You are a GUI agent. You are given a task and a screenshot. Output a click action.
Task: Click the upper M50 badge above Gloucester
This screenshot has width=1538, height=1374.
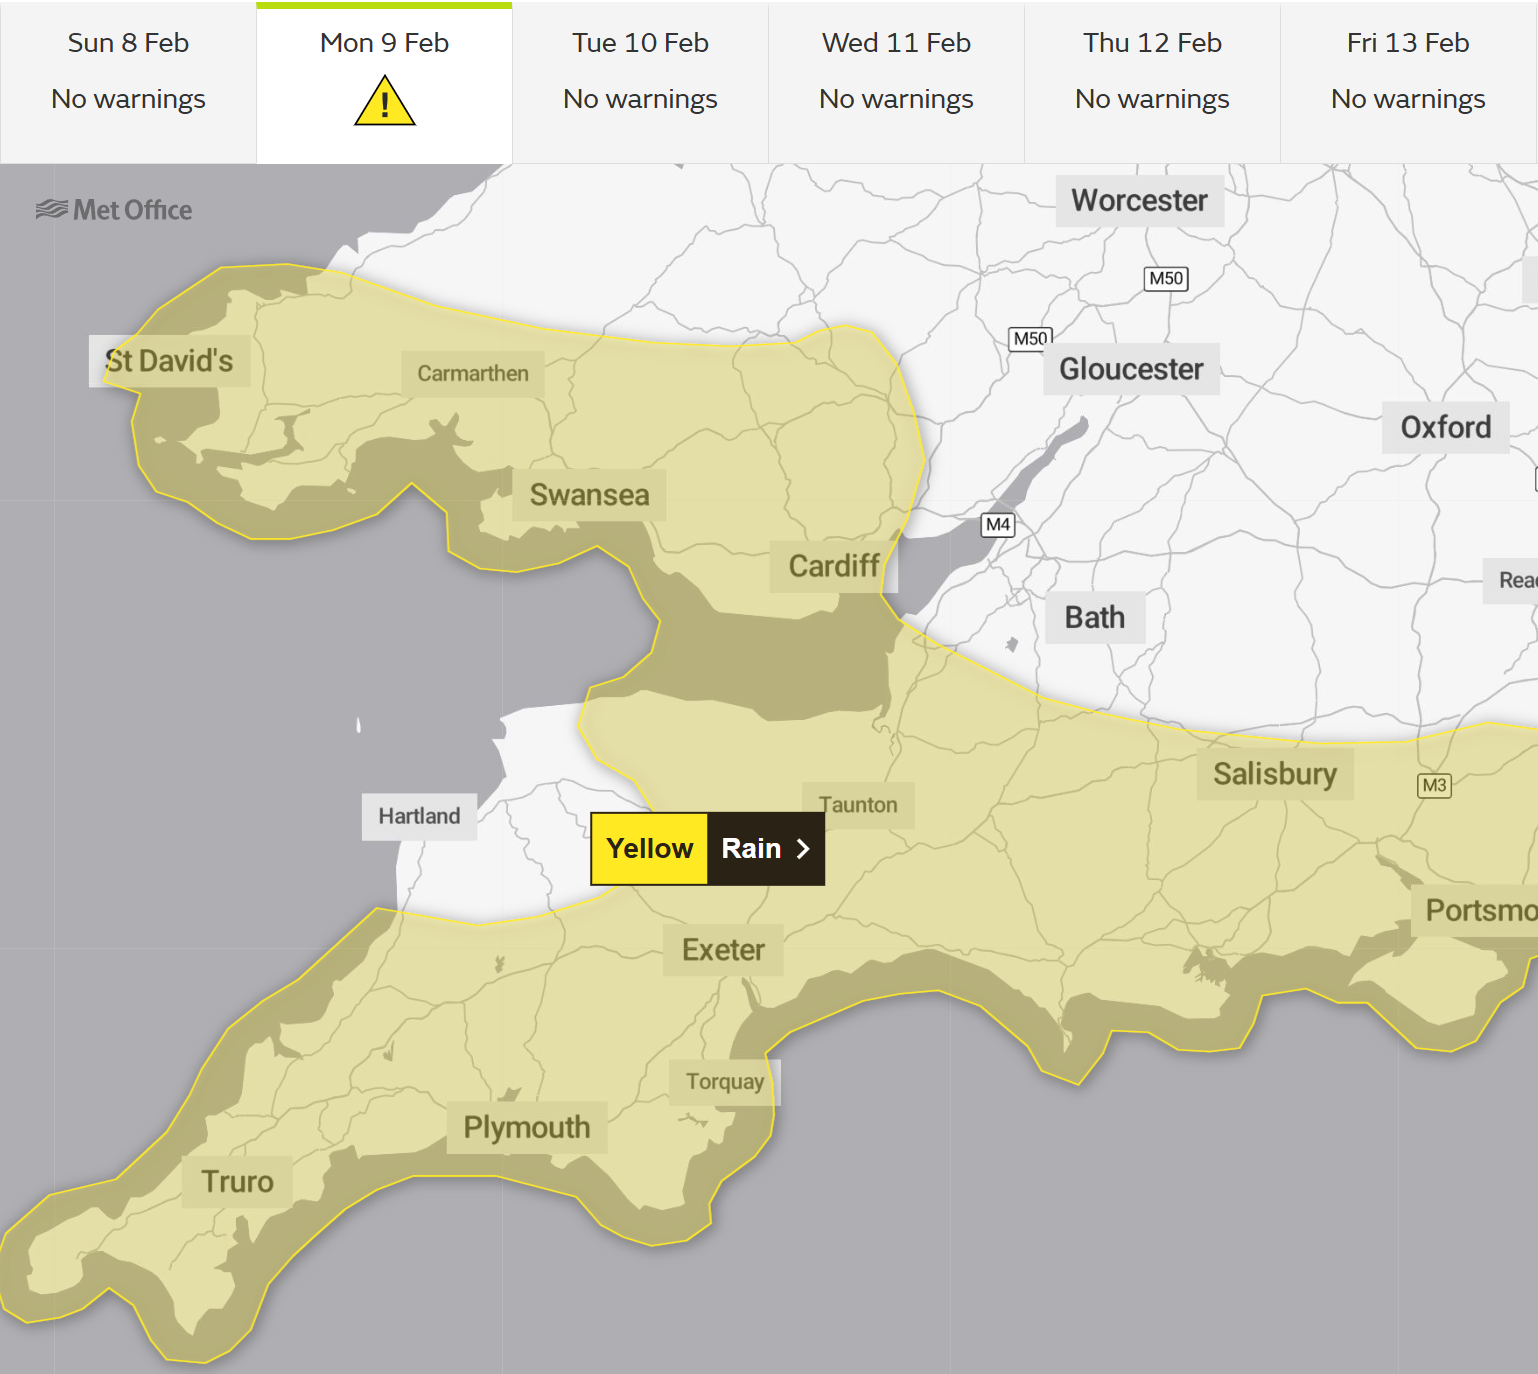[1166, 279]
